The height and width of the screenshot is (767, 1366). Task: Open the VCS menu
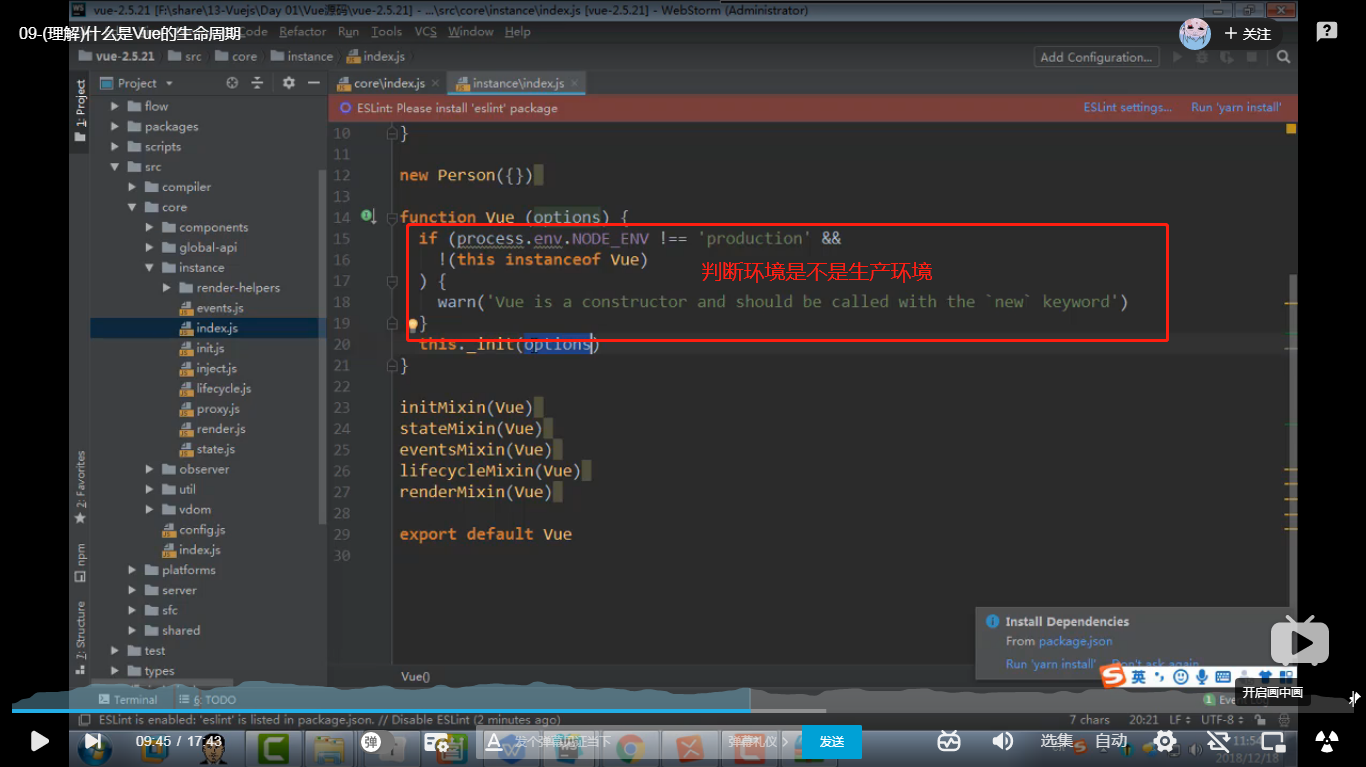(x=426, y=32)
